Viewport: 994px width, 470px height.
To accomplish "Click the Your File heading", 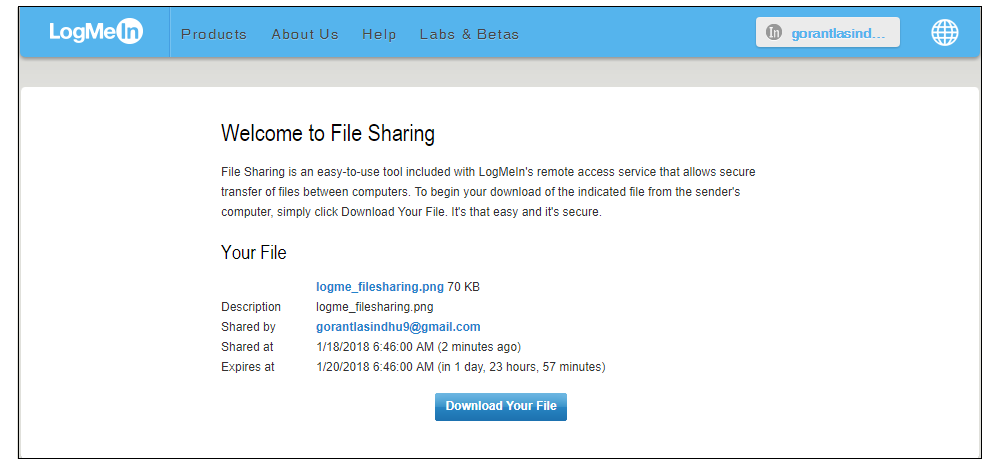I will point(254,253).
